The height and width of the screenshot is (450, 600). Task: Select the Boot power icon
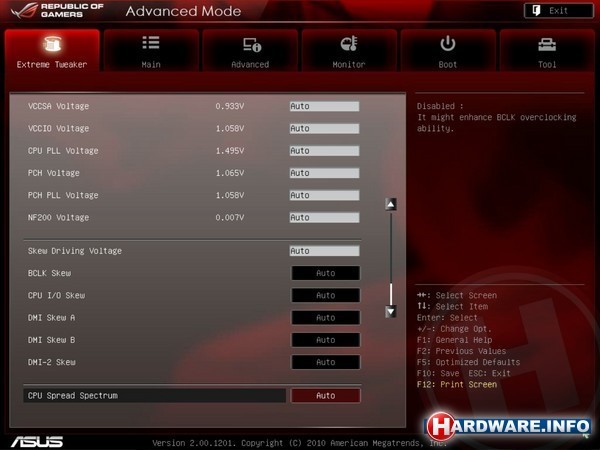click(448, 44)
